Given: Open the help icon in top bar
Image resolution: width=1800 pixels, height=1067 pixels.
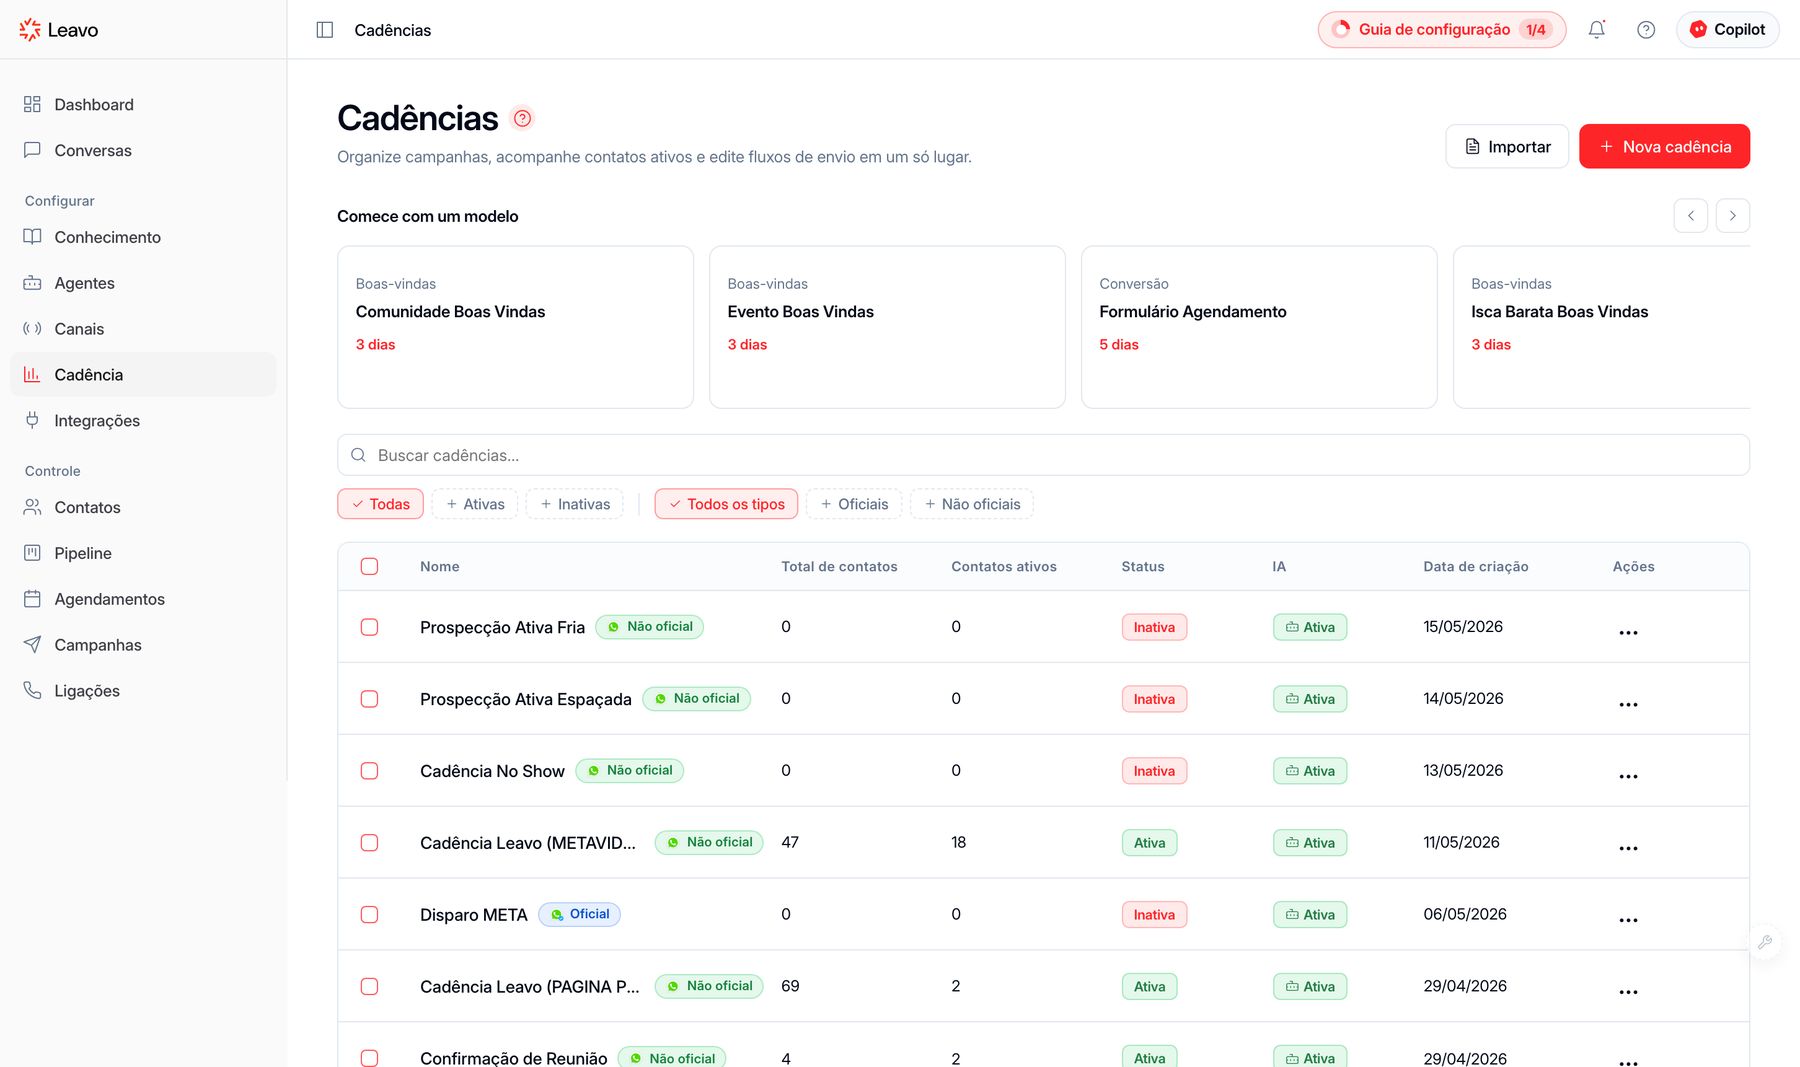Looking at the screenshot, I should 1646,30.
